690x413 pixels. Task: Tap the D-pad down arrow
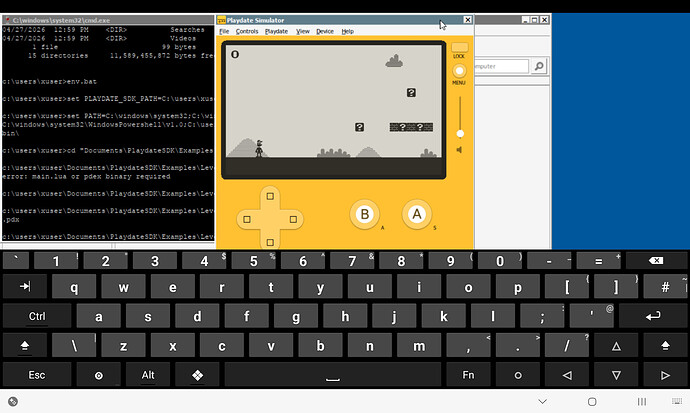pyautogui.click(x=270, y=242)
